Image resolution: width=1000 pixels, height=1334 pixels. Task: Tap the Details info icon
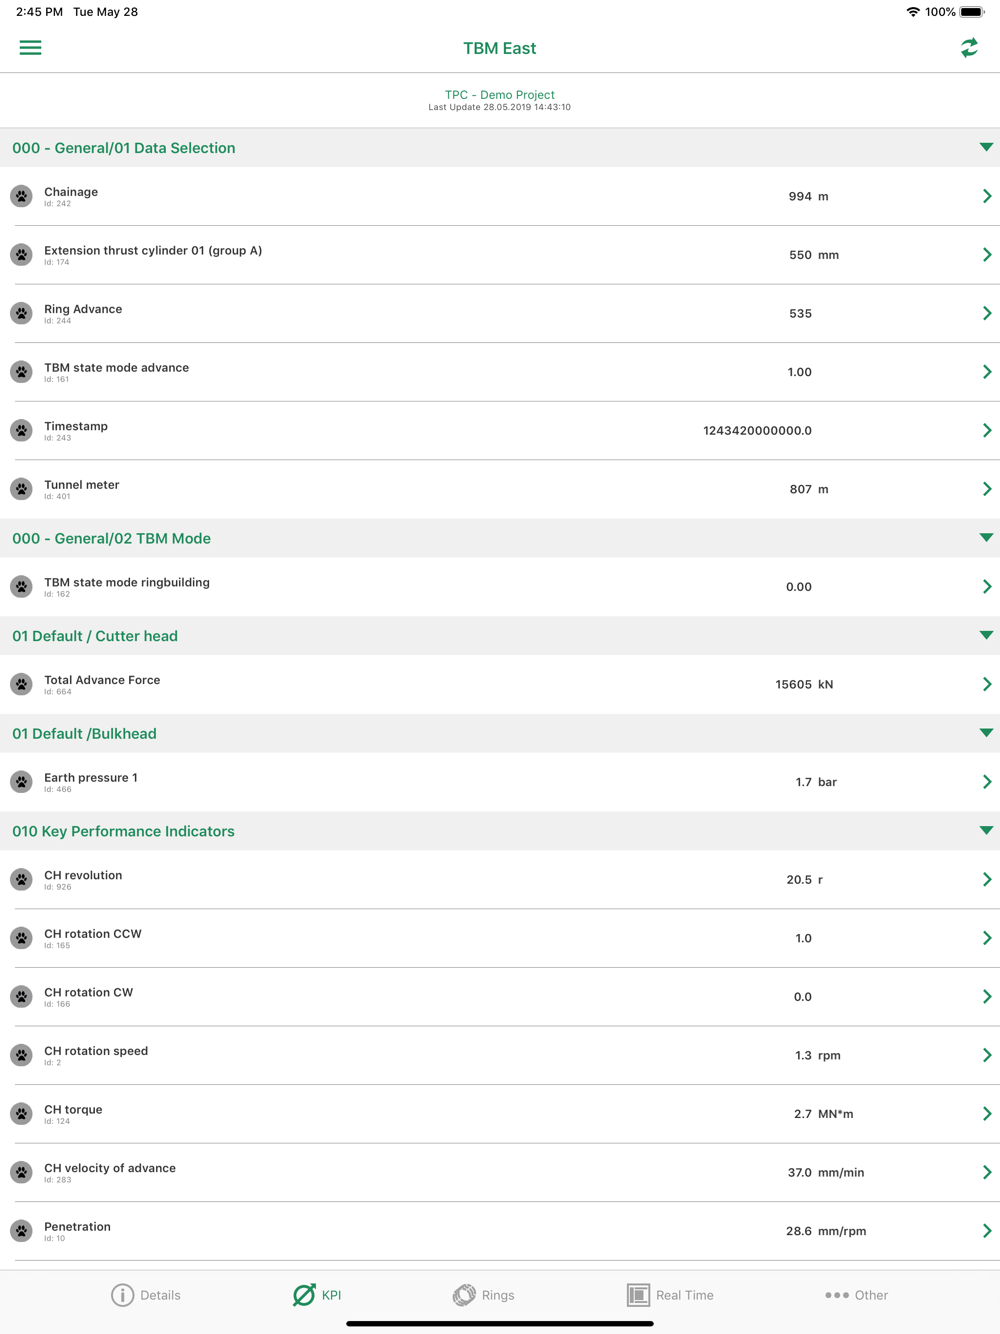point(122,1295)
